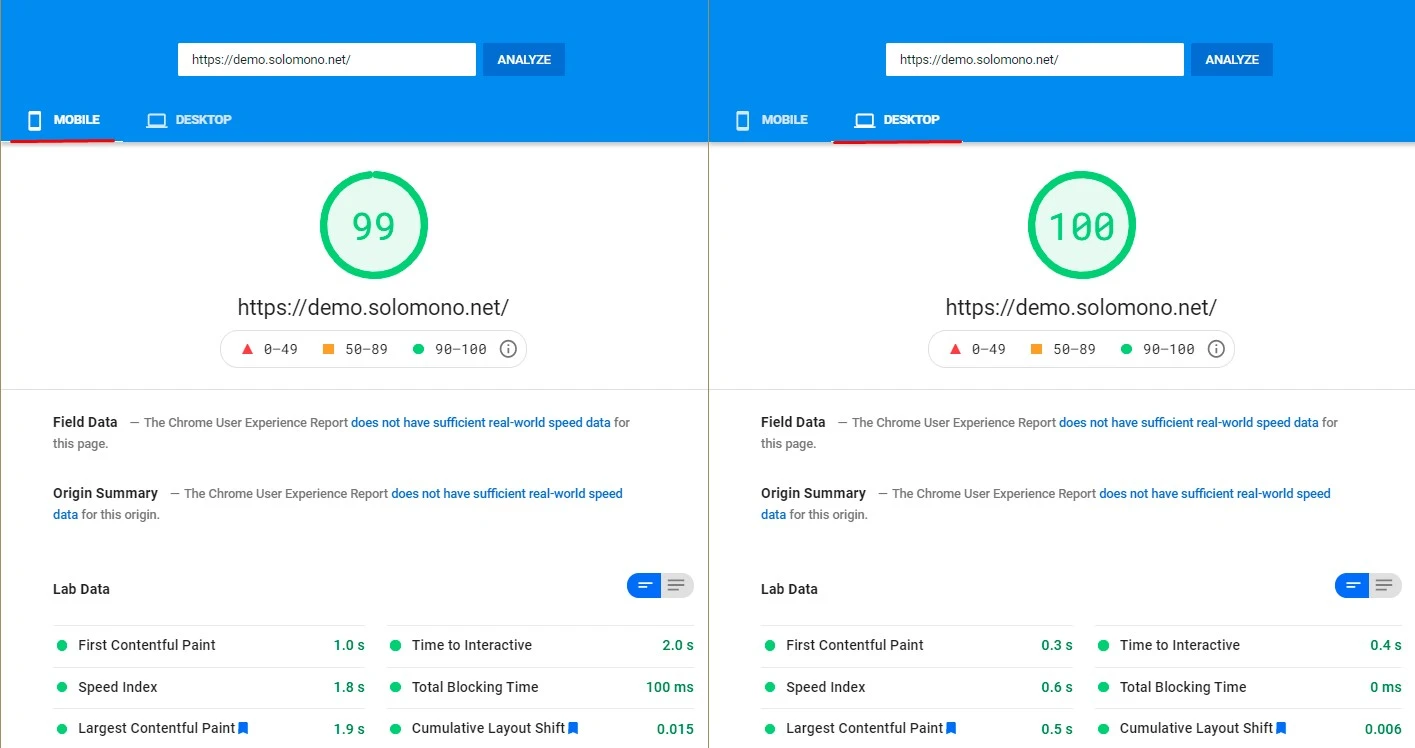
Task: Click the expanded list view icon in mobile Lab Data
Action: (x=677, y=585)
